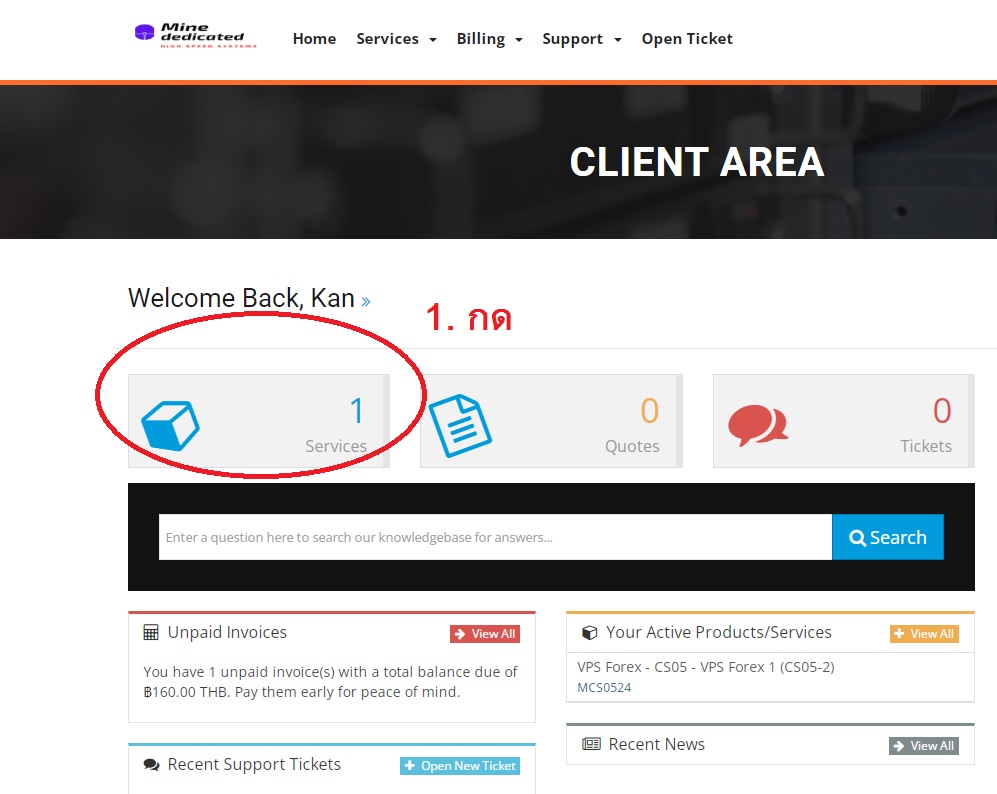This screenshot has height=794, width=997.
Task: Click the Open New Ticket button
Action: pos(460,766)
